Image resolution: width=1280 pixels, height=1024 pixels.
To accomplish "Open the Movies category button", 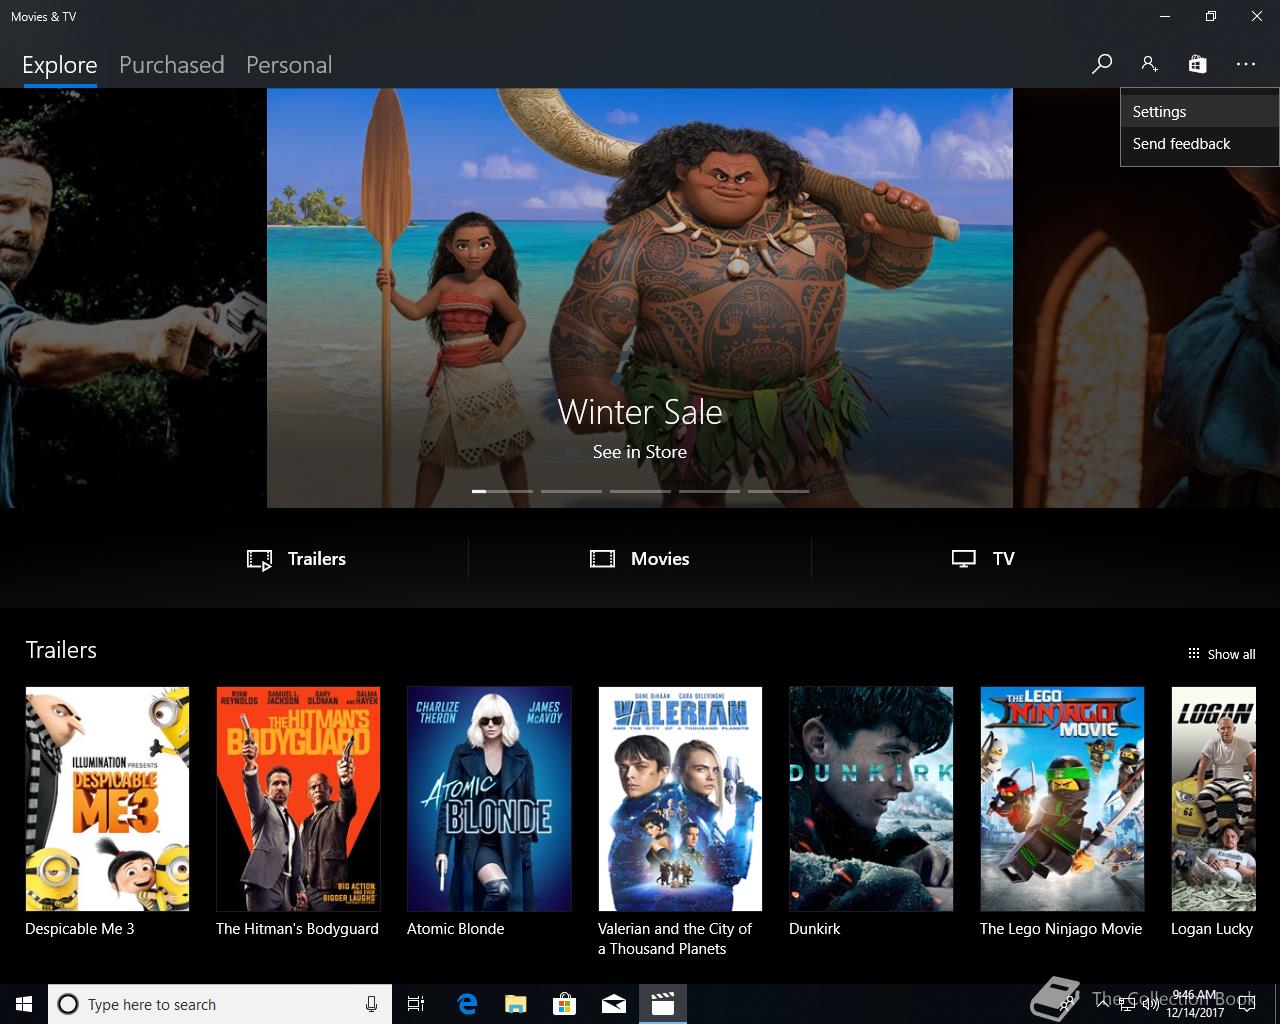I will 640,559.
